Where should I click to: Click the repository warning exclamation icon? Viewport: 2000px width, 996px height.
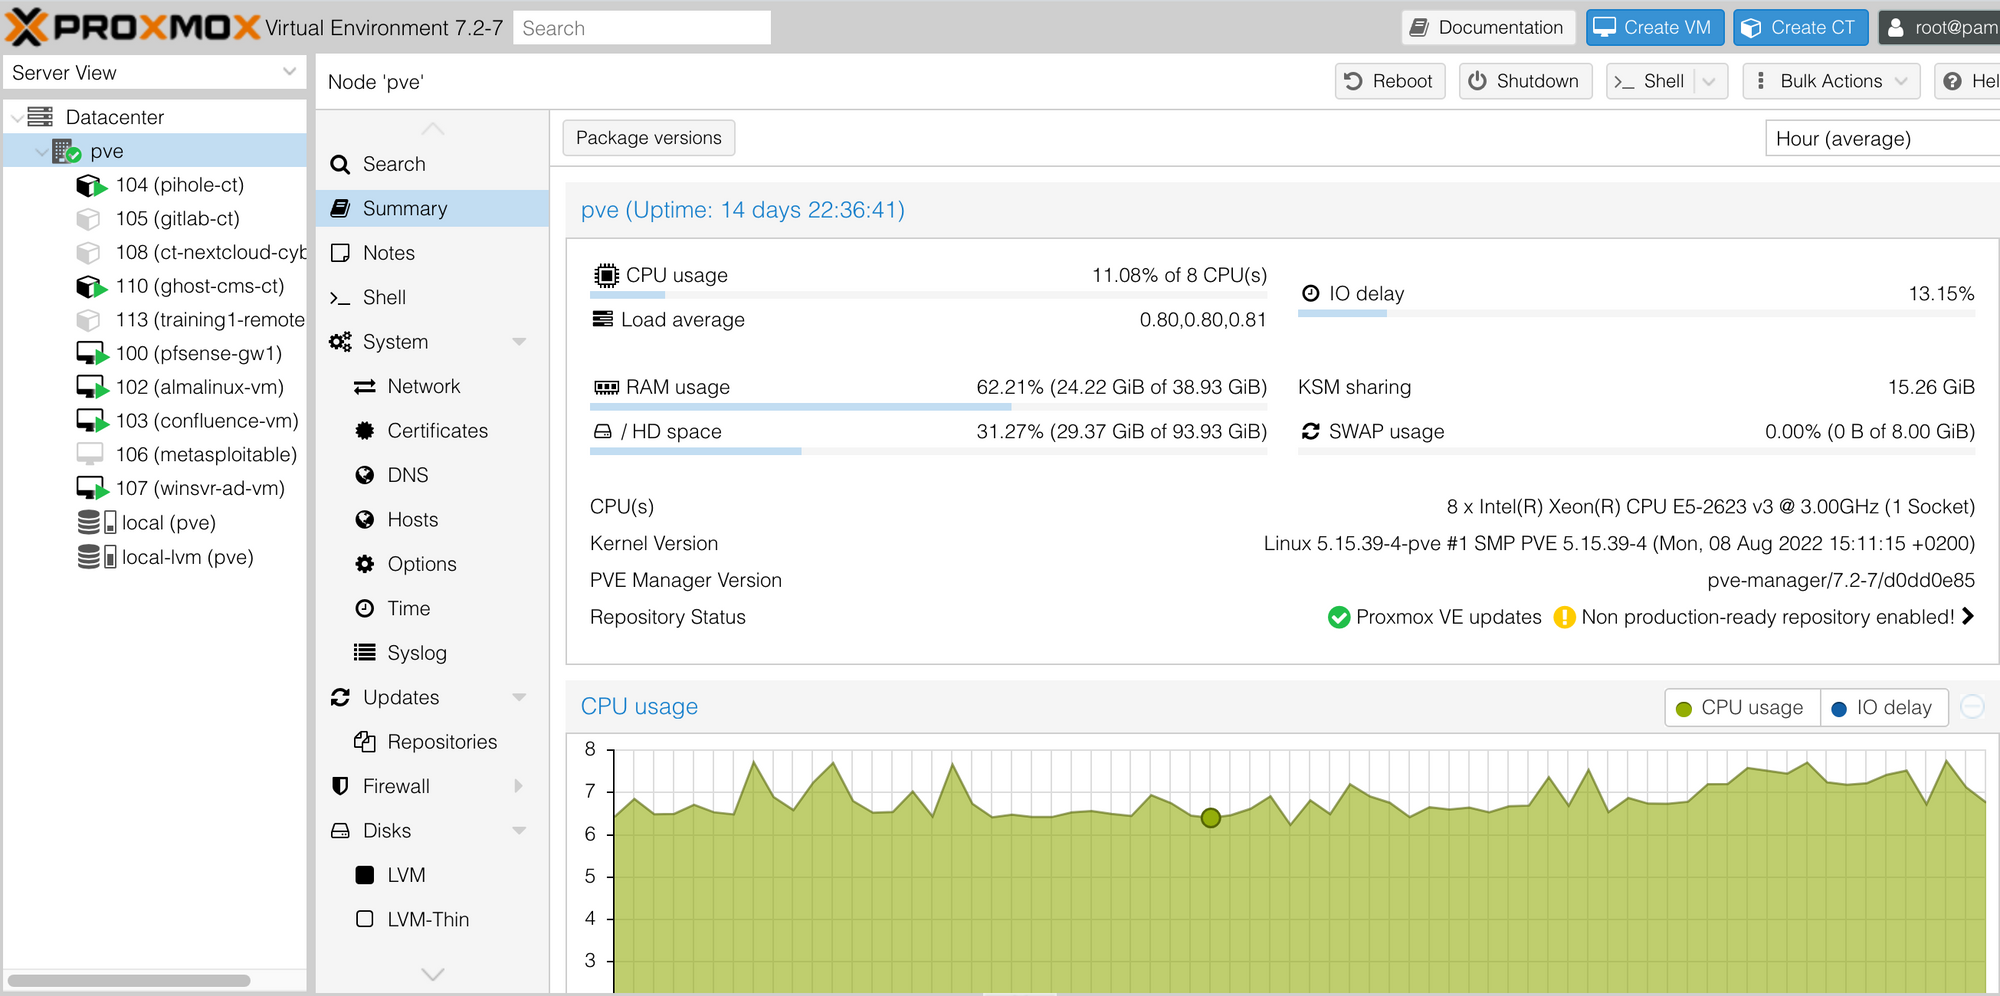point(1564,617)
